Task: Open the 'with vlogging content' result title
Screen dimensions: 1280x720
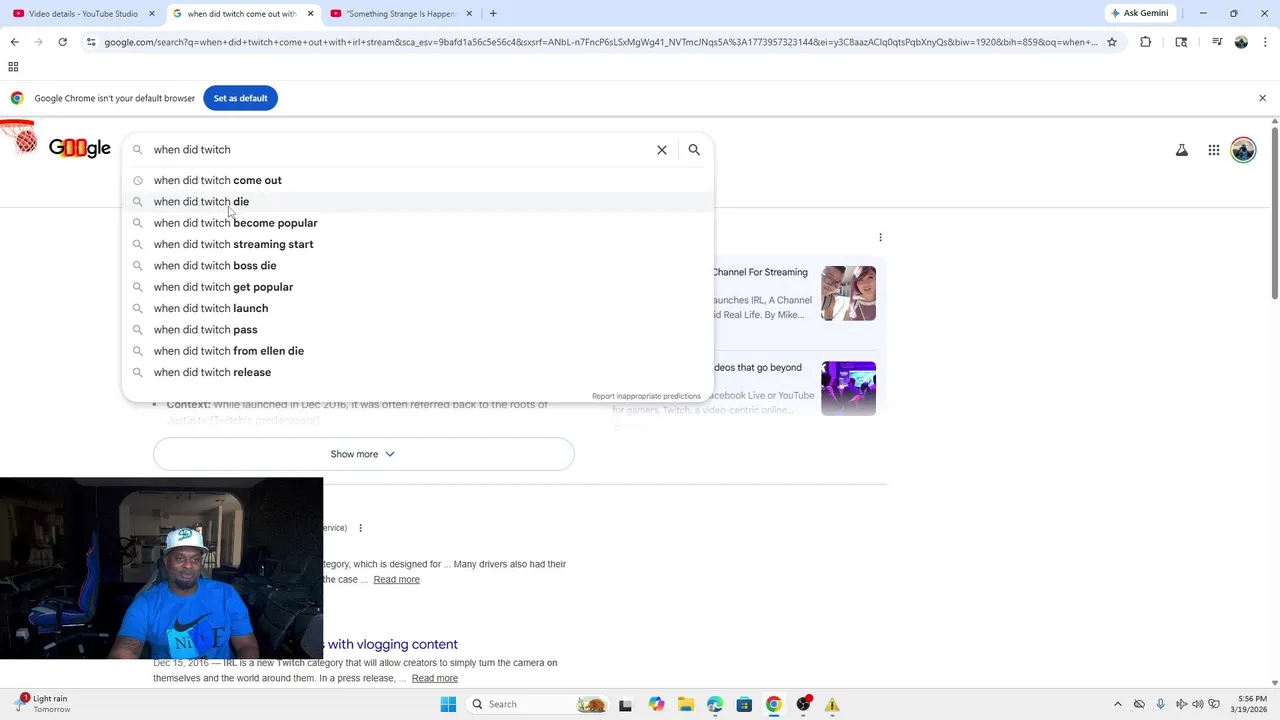Action: click(392, 644)
